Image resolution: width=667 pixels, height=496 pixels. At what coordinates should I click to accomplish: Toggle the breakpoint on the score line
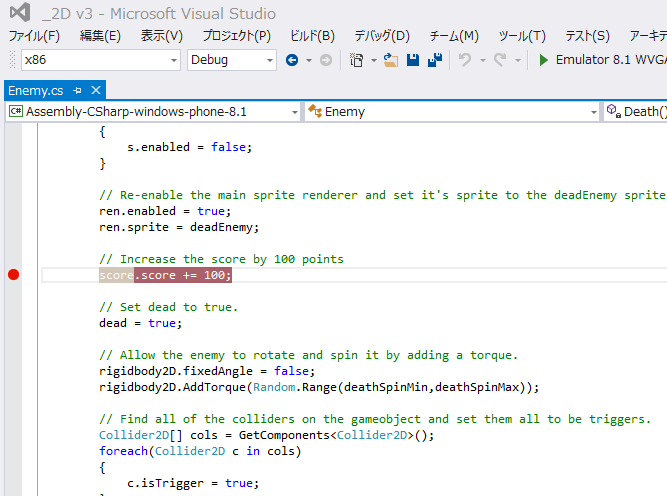[14, 275]
